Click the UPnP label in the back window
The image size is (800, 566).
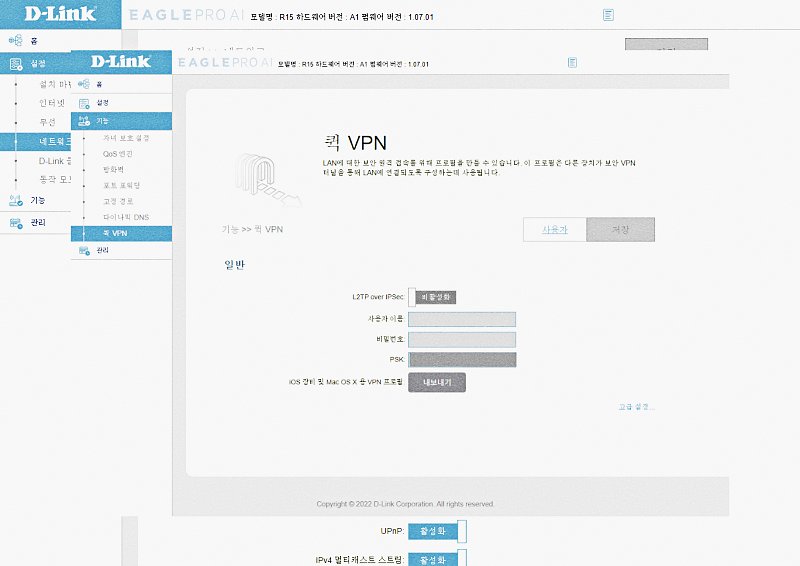392,531
